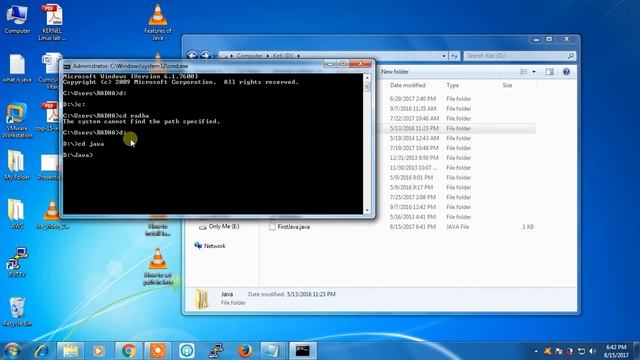
Task: Click the volume speaker icon in the tray
Action: point(592,351)
